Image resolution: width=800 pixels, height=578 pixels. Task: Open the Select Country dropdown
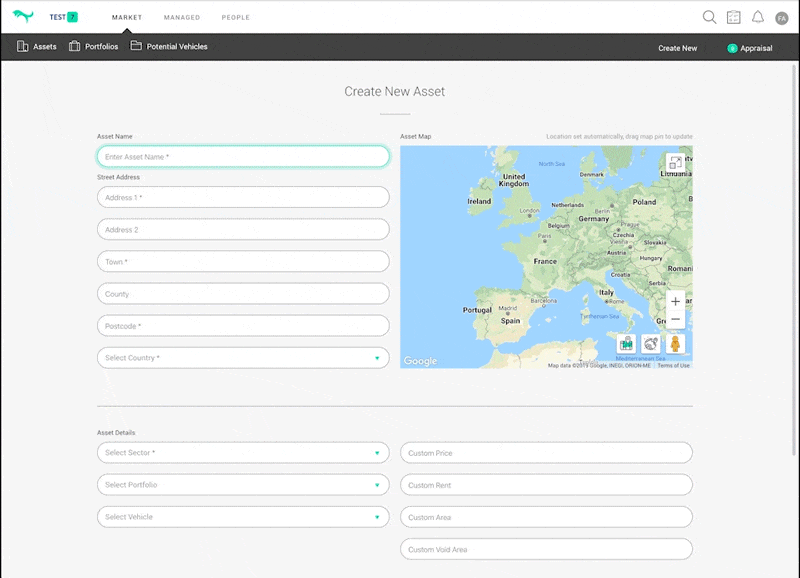tap(243, 358)
